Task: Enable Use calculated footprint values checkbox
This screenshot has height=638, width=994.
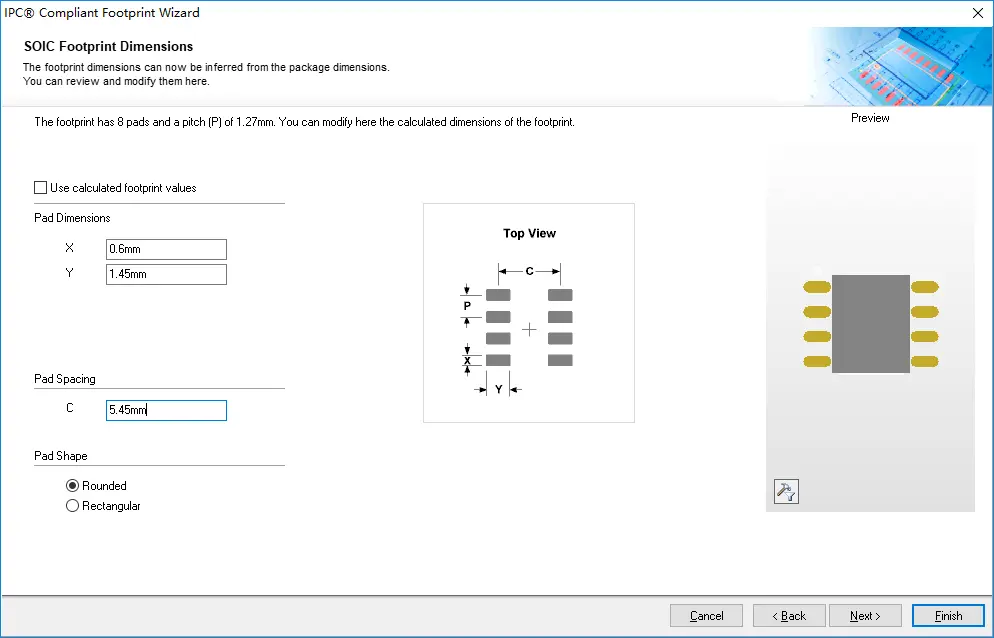Action: (41, 188)
